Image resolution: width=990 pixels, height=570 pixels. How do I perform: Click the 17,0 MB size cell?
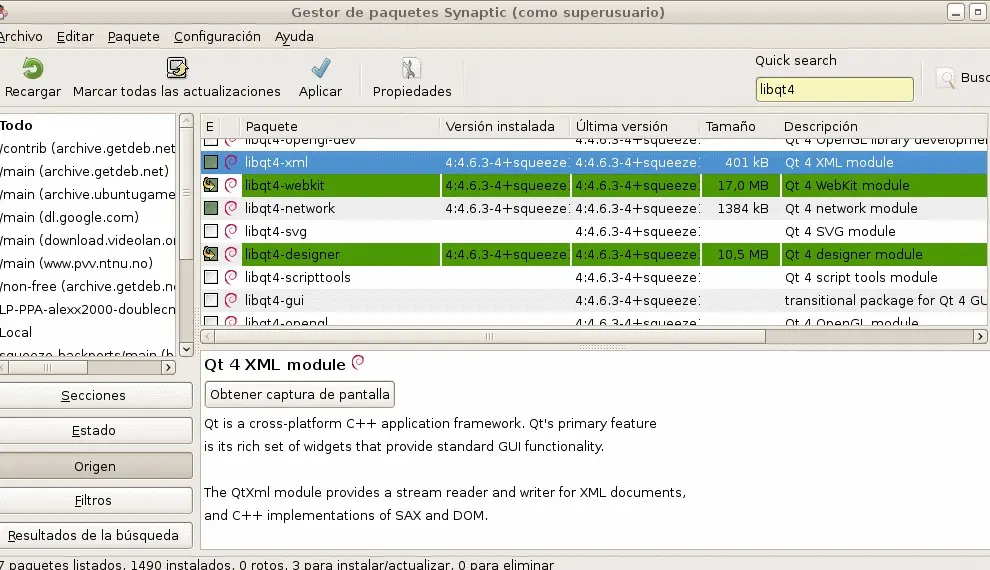click(742, 185)
